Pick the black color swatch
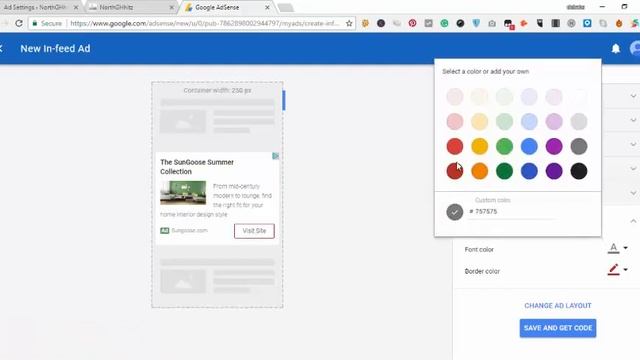 point(579,171)
